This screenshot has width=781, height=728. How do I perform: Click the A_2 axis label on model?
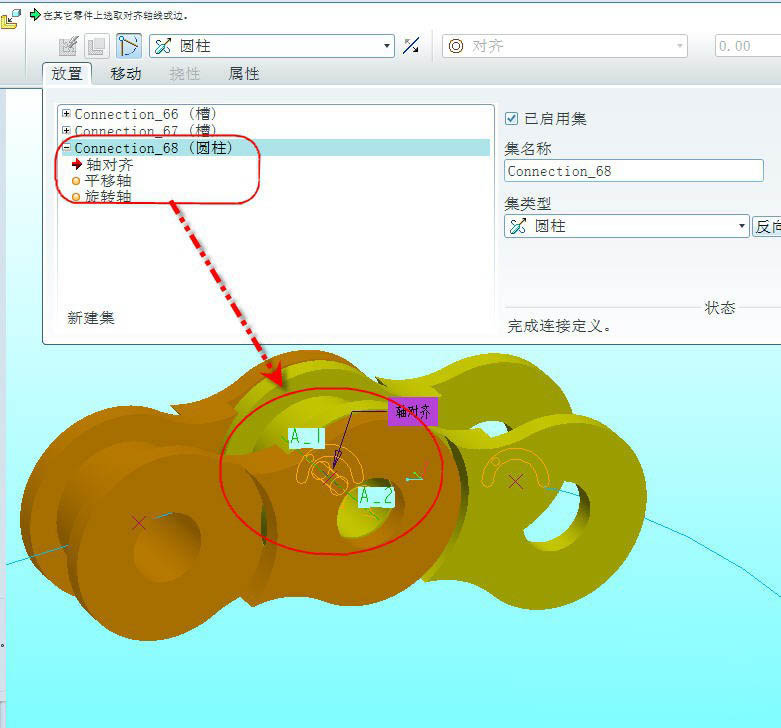click(377, 496)
